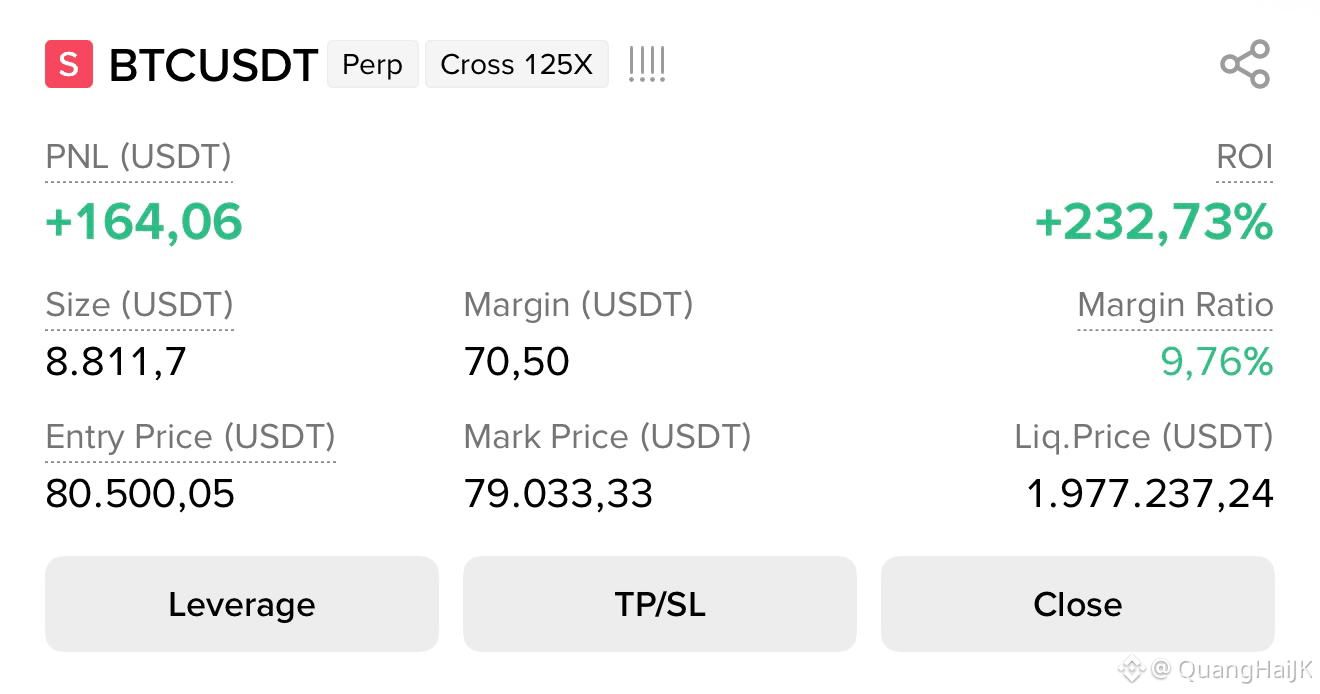1320x694 pixels.
Task: Tap the Size (USDT) label
Action: pyautogui.click(x=140, y=305)
